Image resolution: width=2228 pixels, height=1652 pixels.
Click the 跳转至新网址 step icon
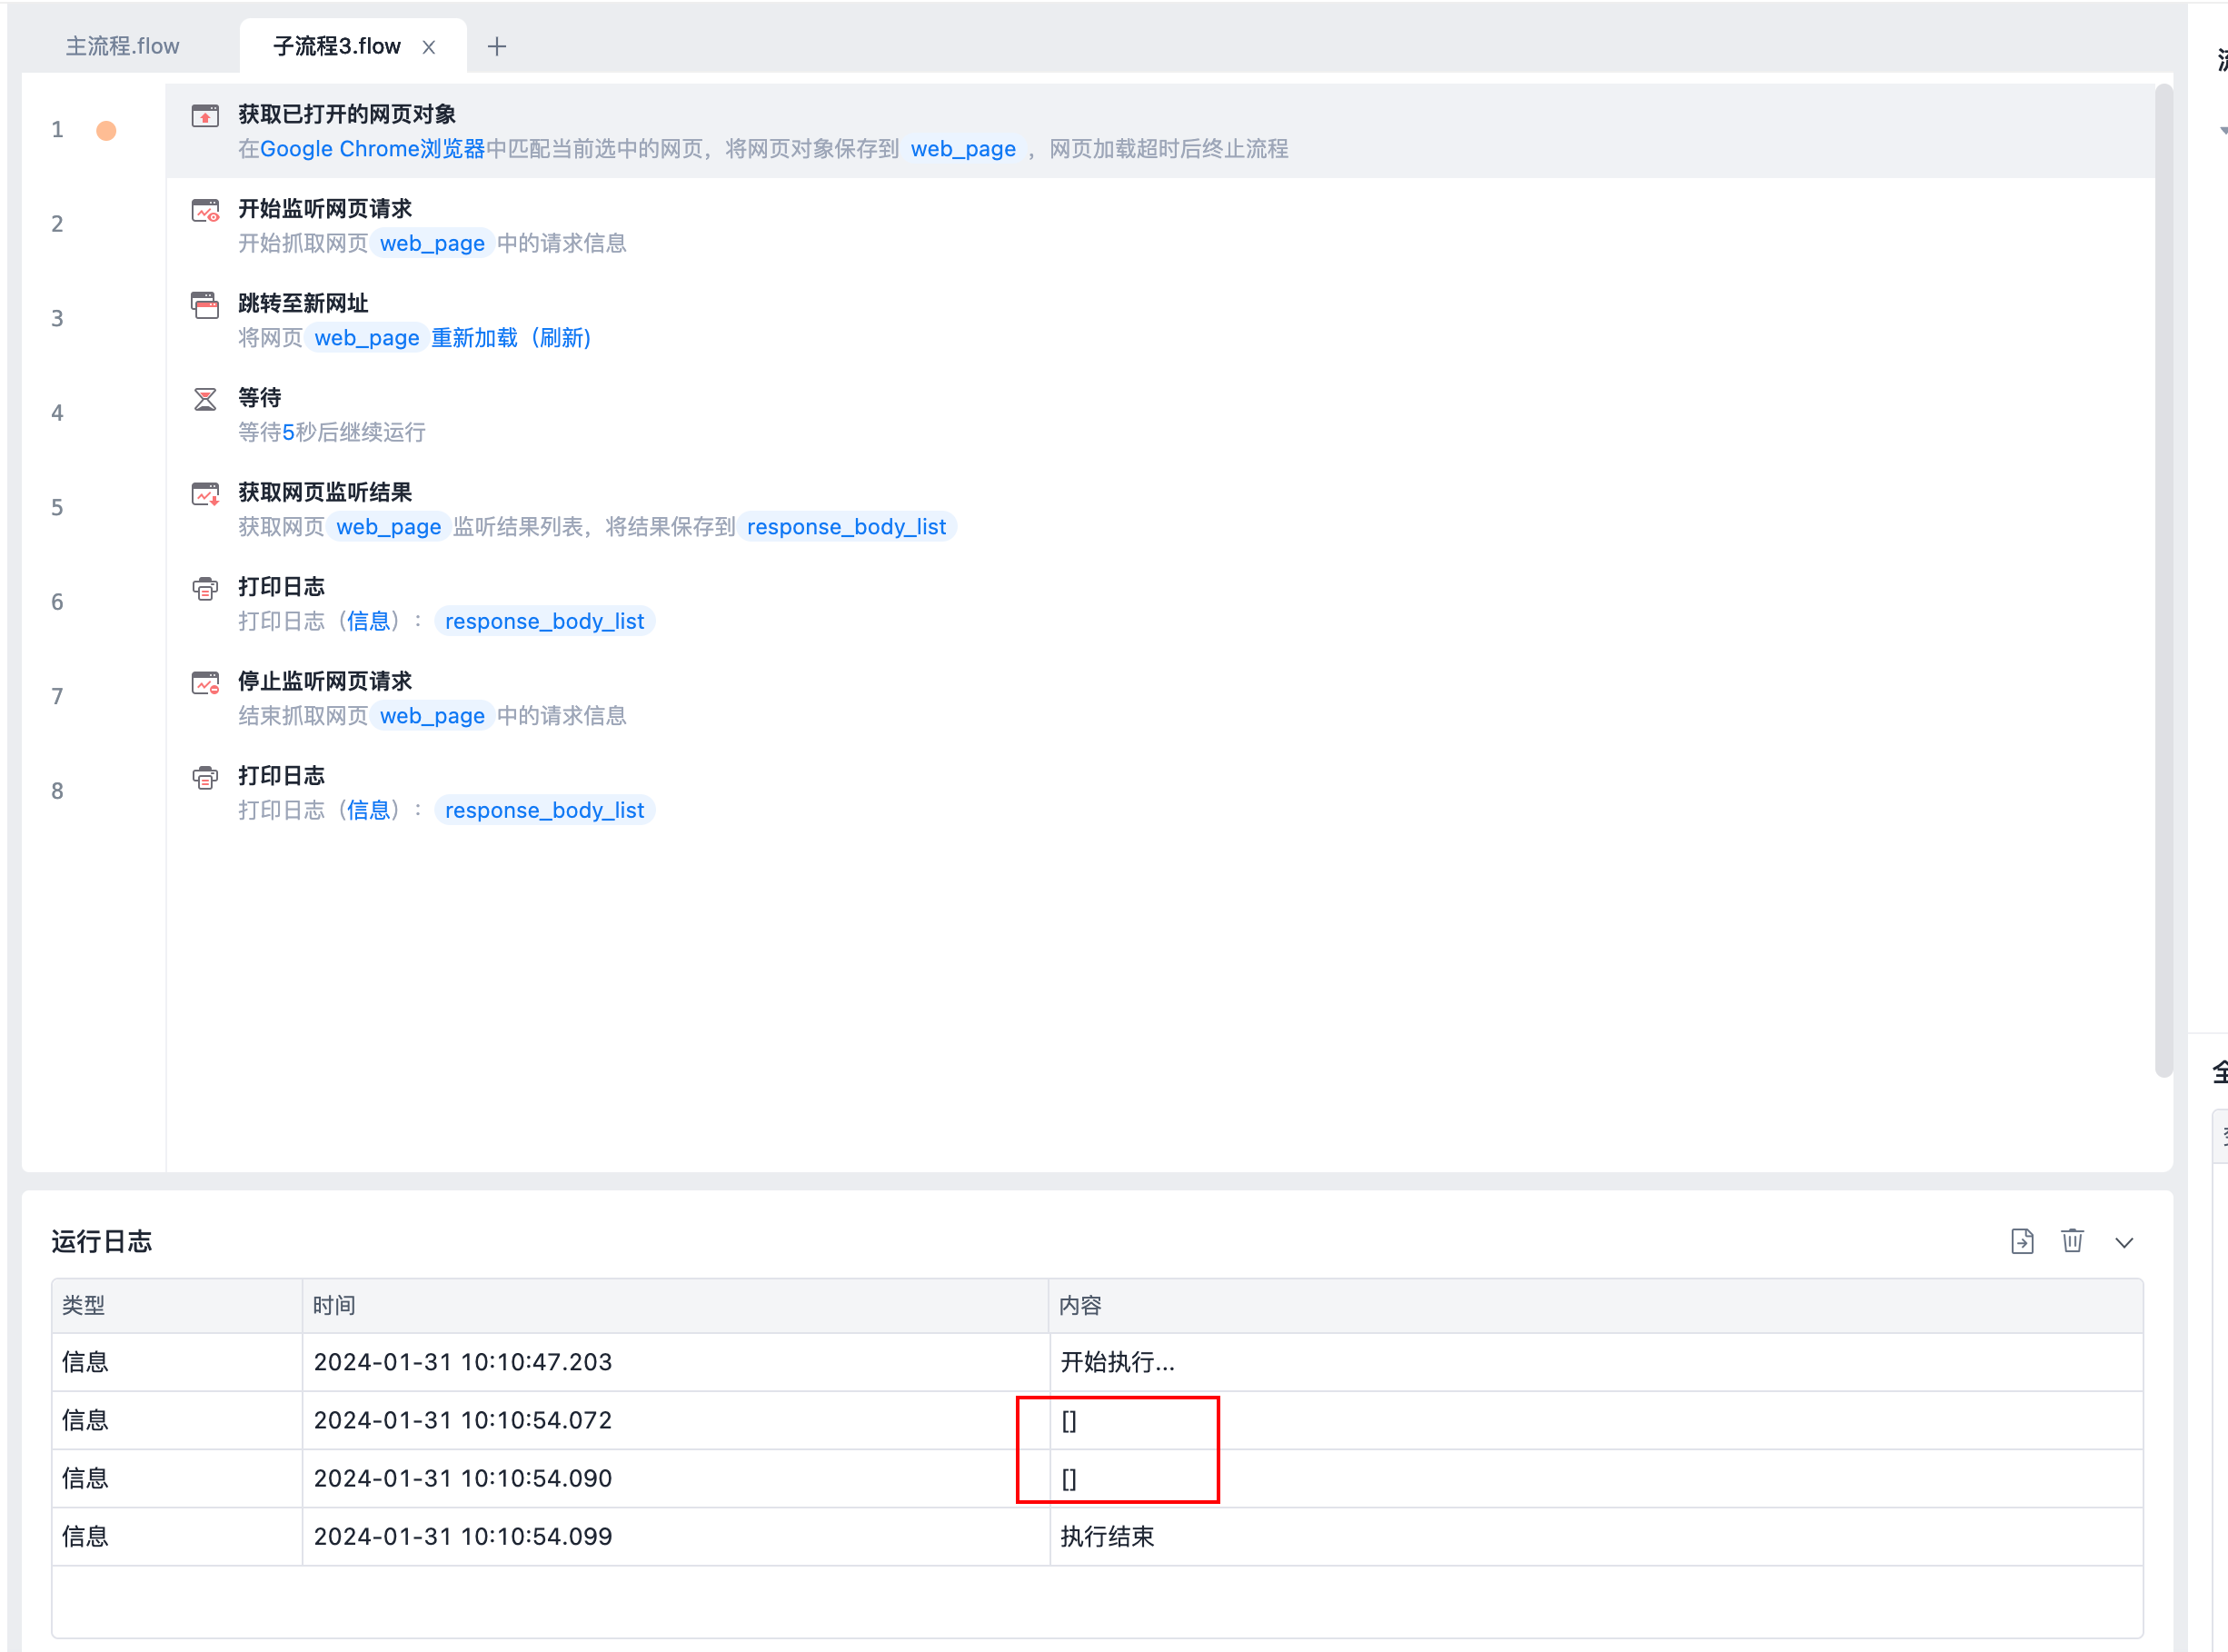[x=205, y=305]
